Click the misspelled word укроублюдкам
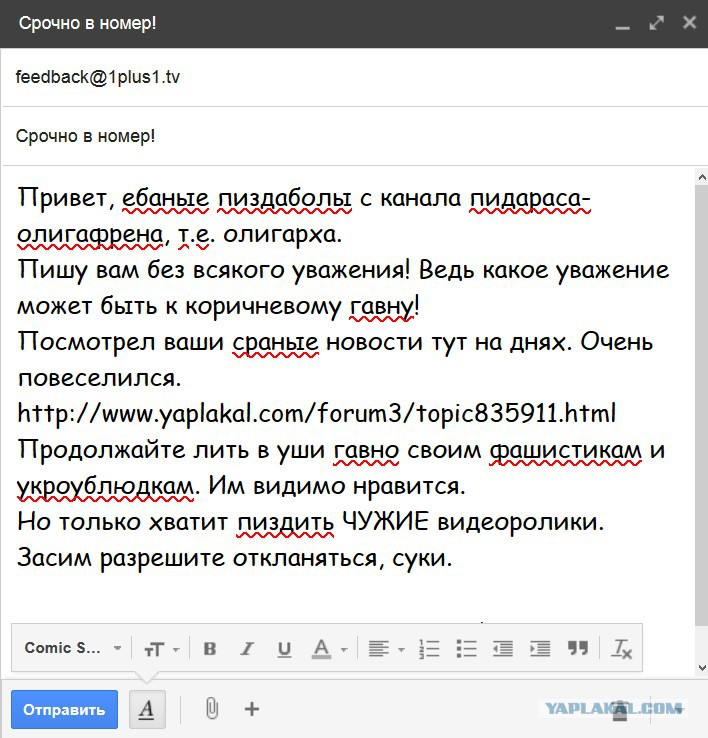 [105, 486]
